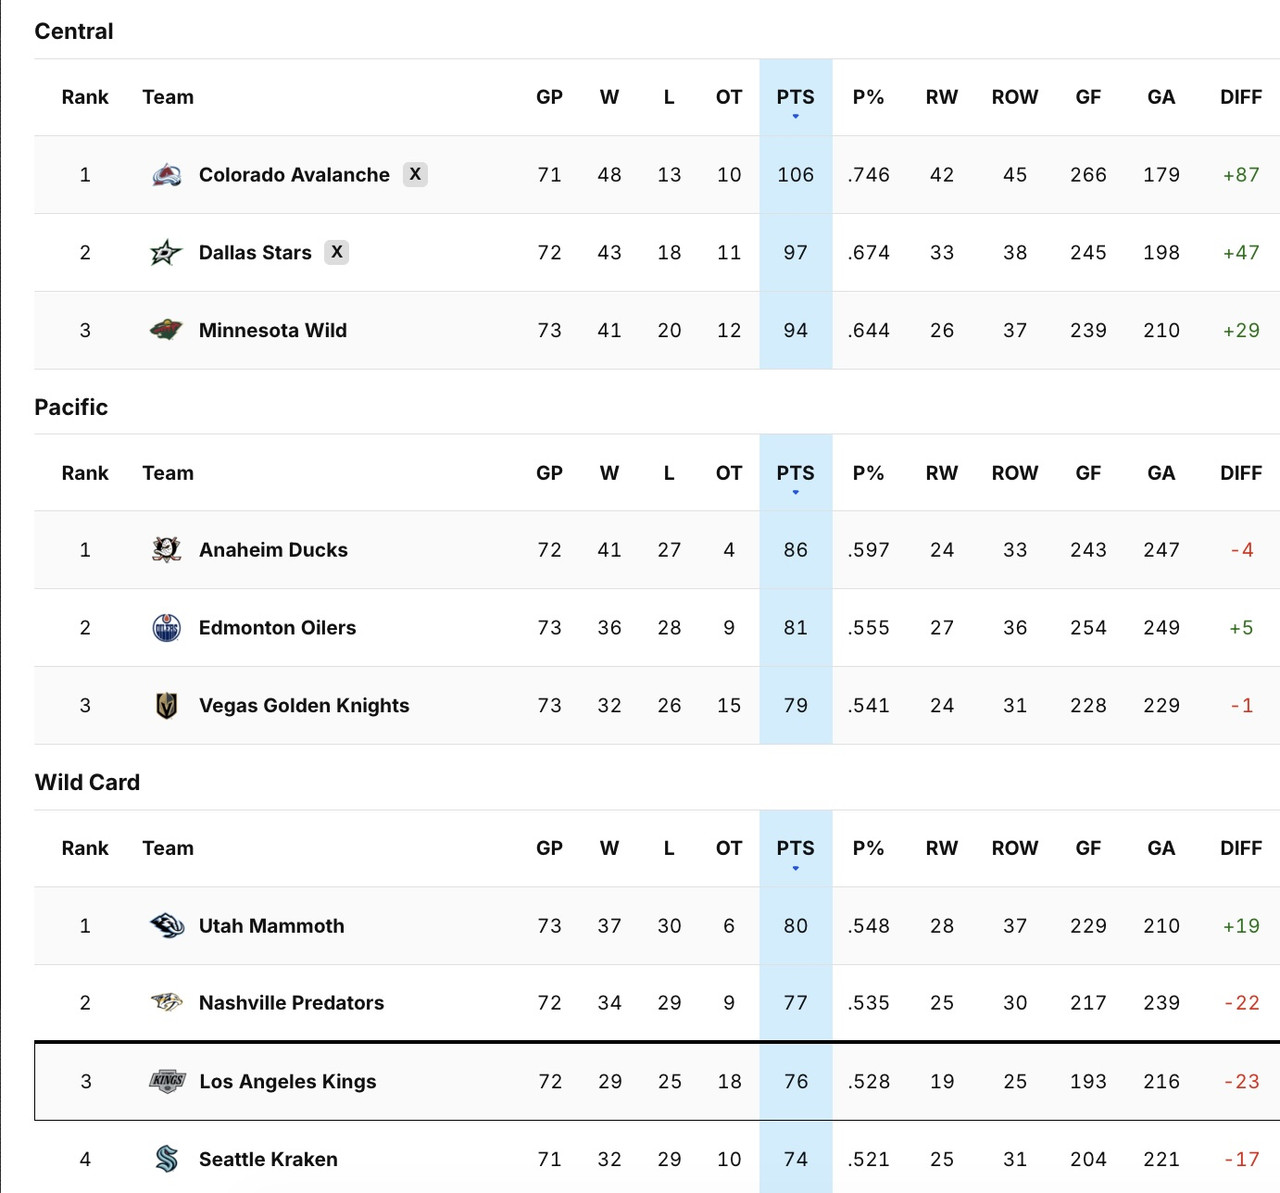Click the Anaheim Ducks logo

coord(165,549)
